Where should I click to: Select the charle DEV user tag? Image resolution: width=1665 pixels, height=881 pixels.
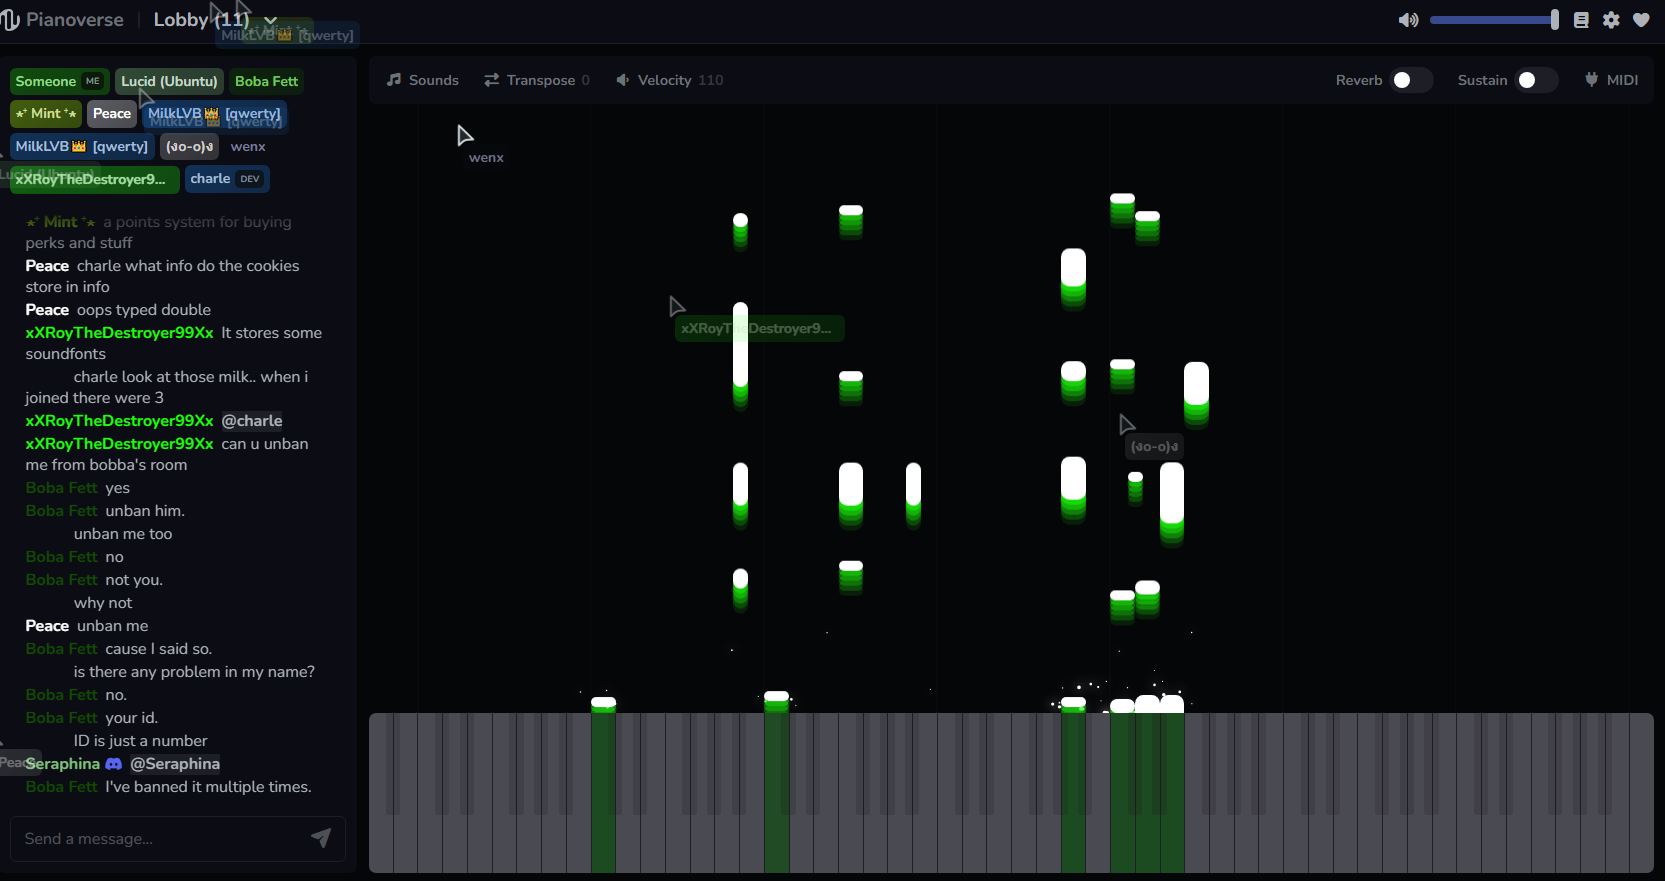[226, 179]
